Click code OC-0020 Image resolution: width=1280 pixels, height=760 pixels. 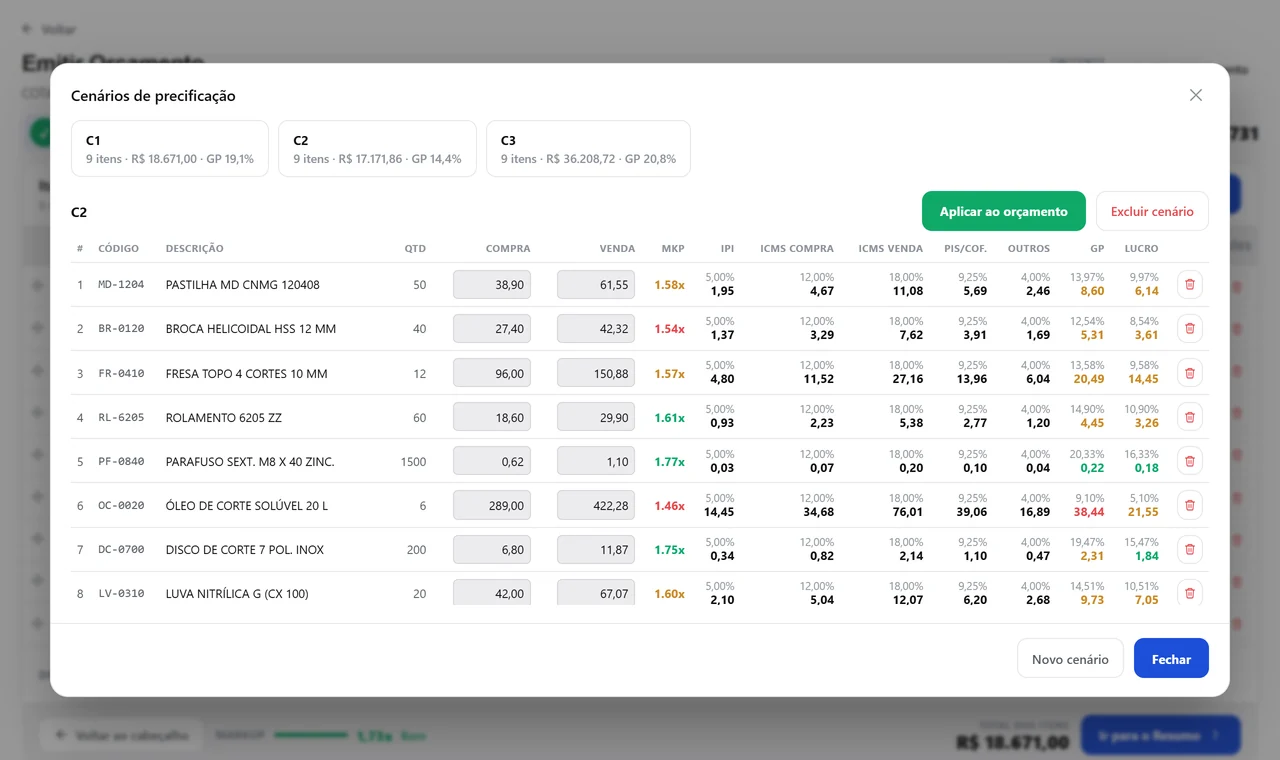click(x=121, y=505)
